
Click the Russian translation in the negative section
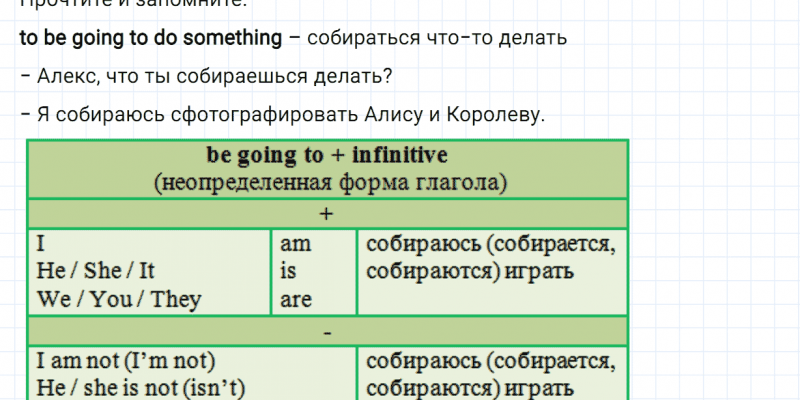(490, 374)
